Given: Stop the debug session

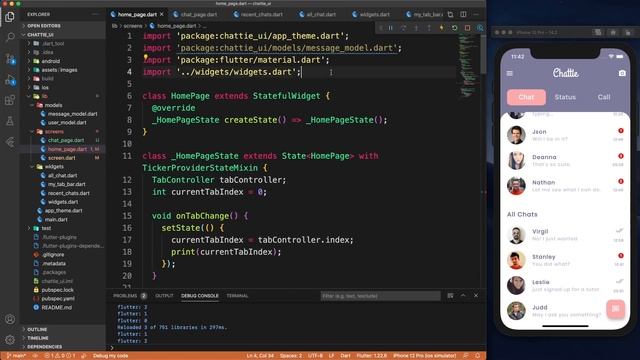Looking at the screenshot, I should point(467,28).
